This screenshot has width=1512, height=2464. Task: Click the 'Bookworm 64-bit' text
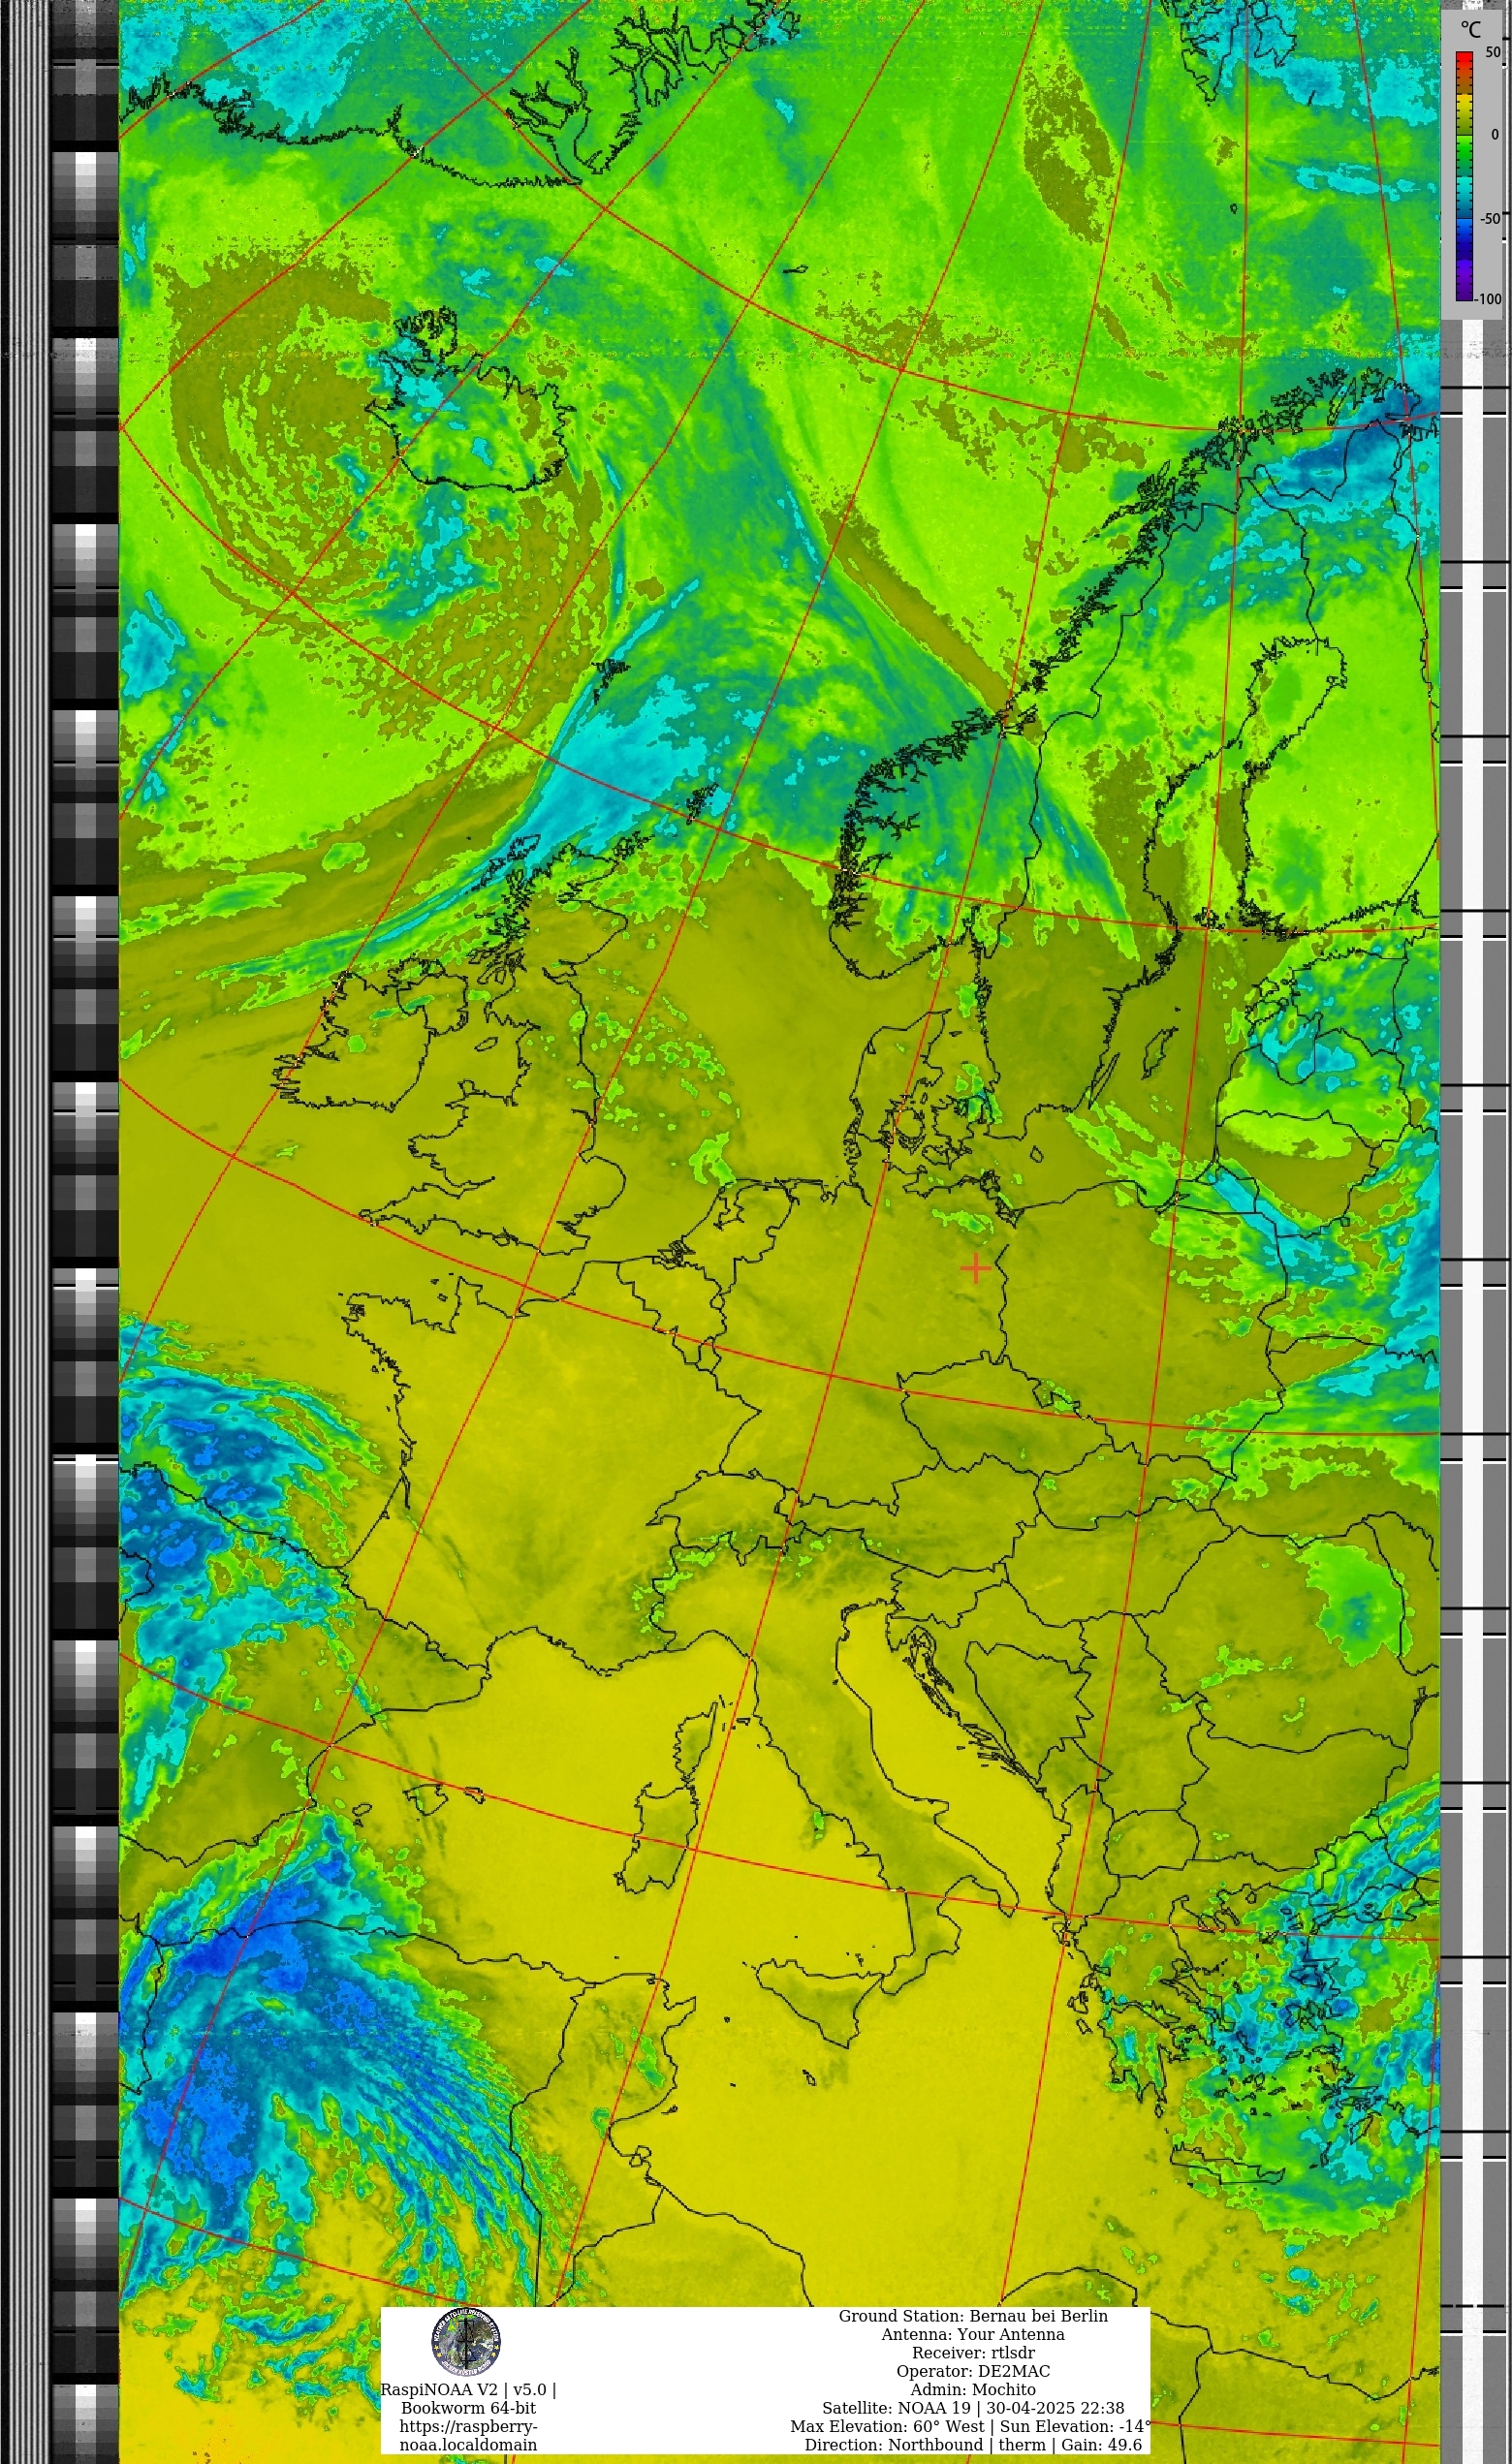tap(468, 2408)
